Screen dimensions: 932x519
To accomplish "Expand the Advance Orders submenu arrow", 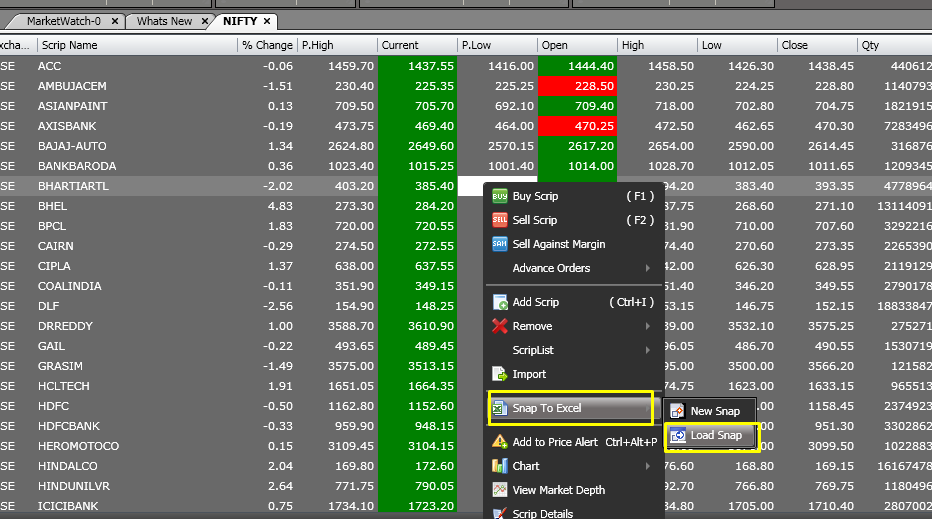I will [x=648, y=268].
